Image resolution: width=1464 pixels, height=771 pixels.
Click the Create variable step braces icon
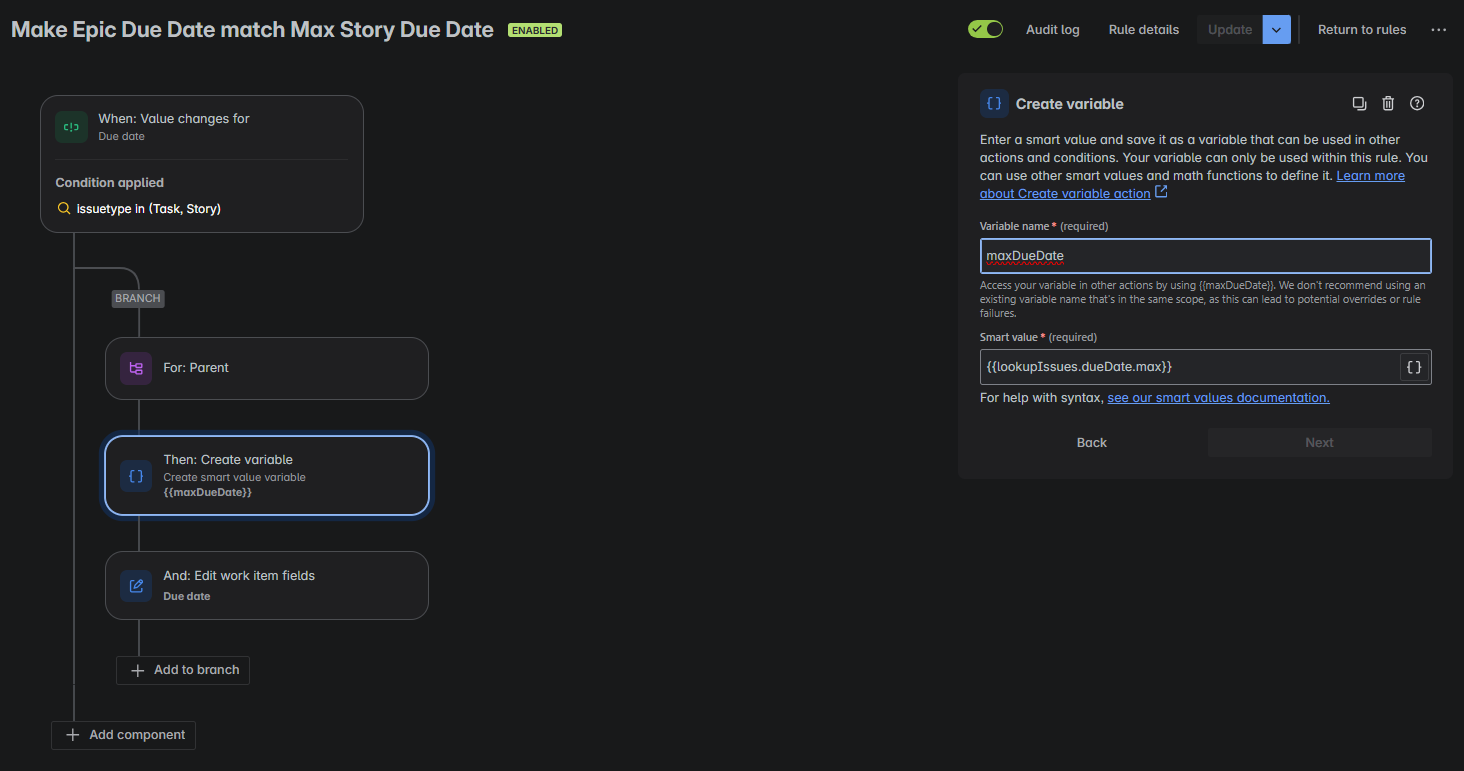(x=136, y=476)
